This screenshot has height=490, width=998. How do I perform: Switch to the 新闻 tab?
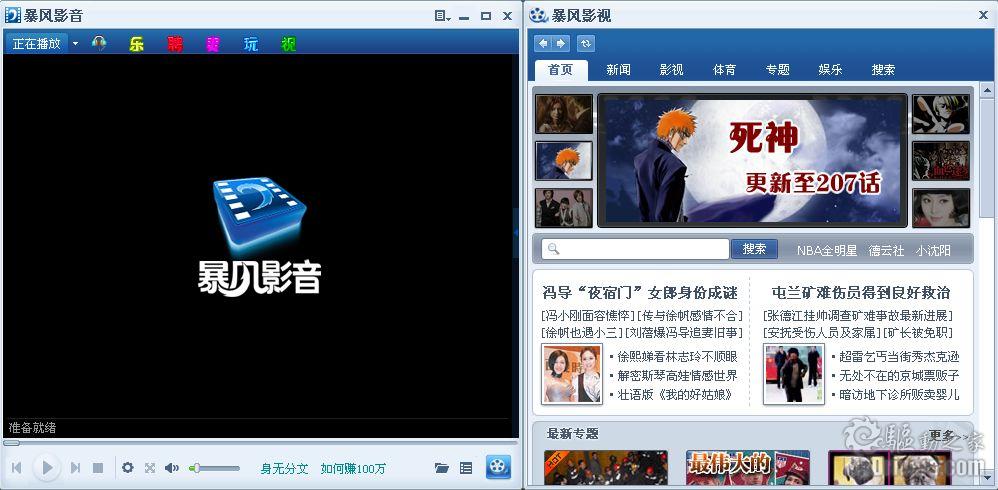(x=618, y=70)
